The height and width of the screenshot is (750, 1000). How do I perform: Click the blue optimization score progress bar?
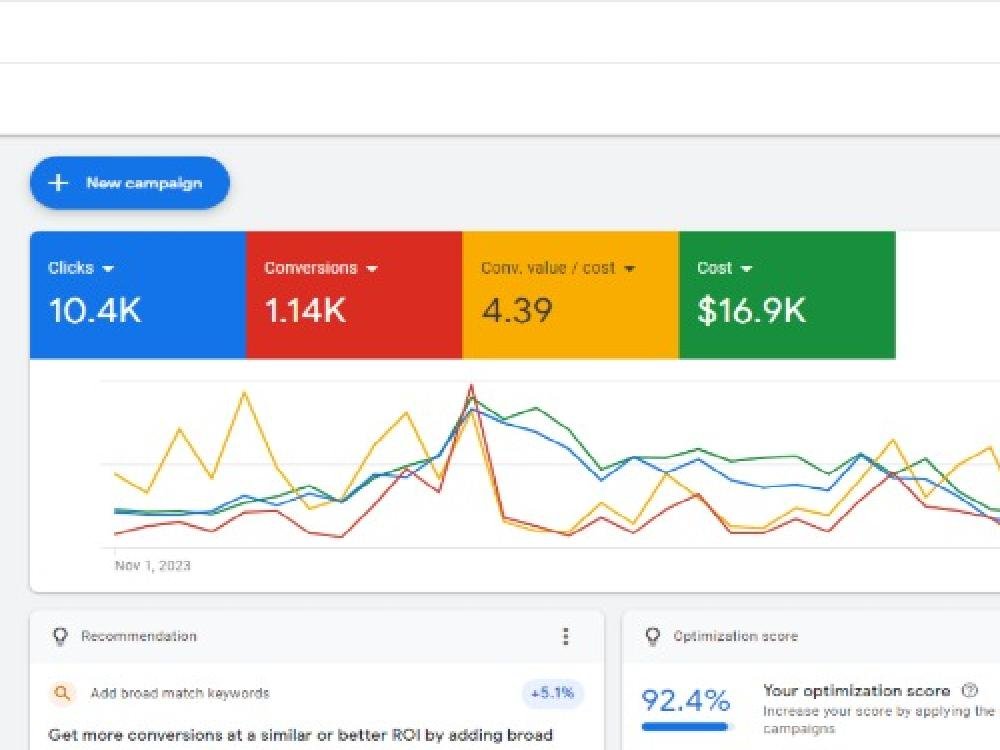(686, 726)
